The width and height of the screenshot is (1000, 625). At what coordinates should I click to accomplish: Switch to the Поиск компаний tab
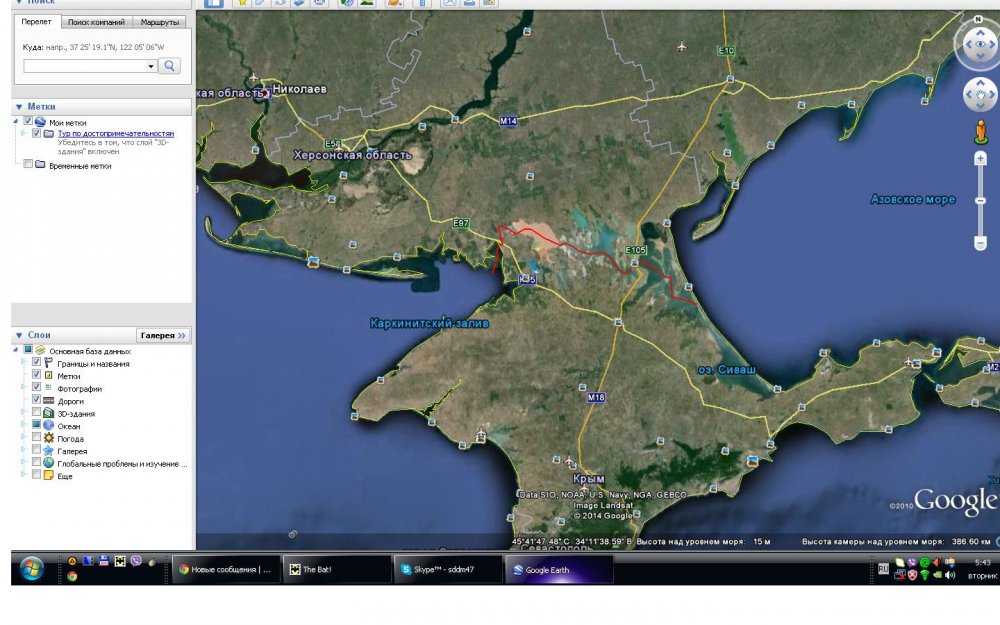click(x=97, y=21)
